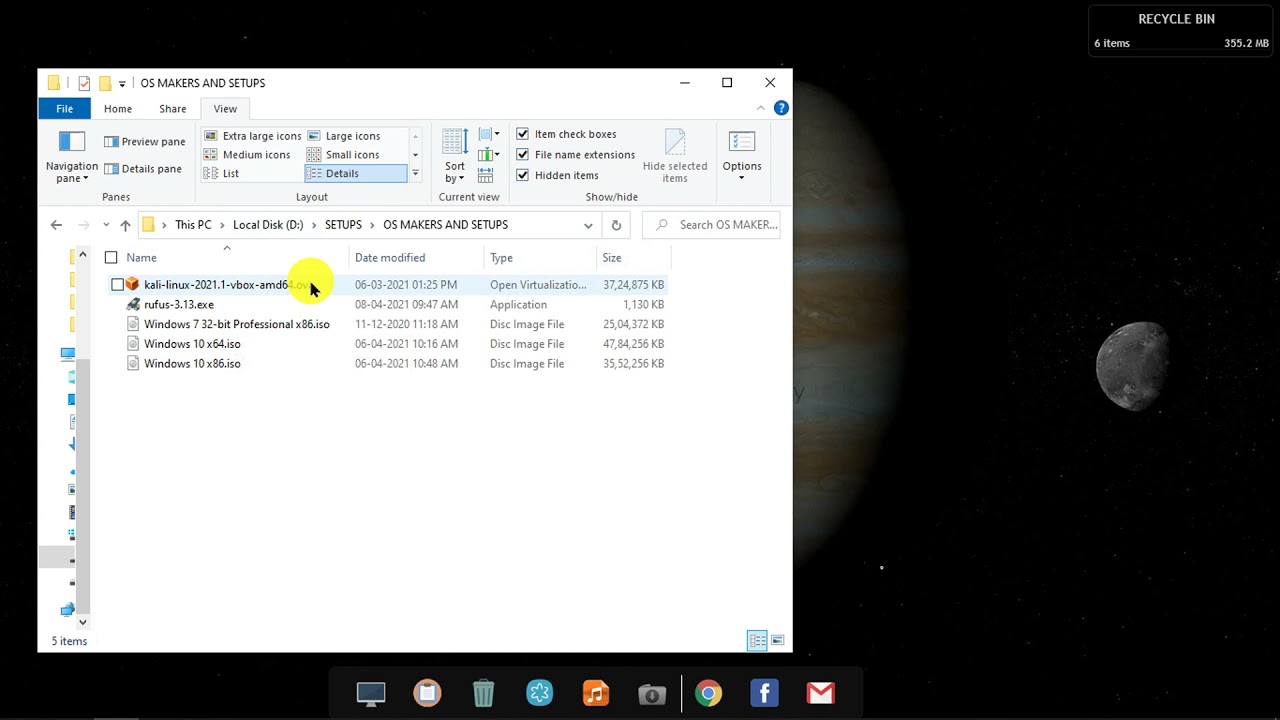Open This PC monitor dock icon

[x=371, y=693]
